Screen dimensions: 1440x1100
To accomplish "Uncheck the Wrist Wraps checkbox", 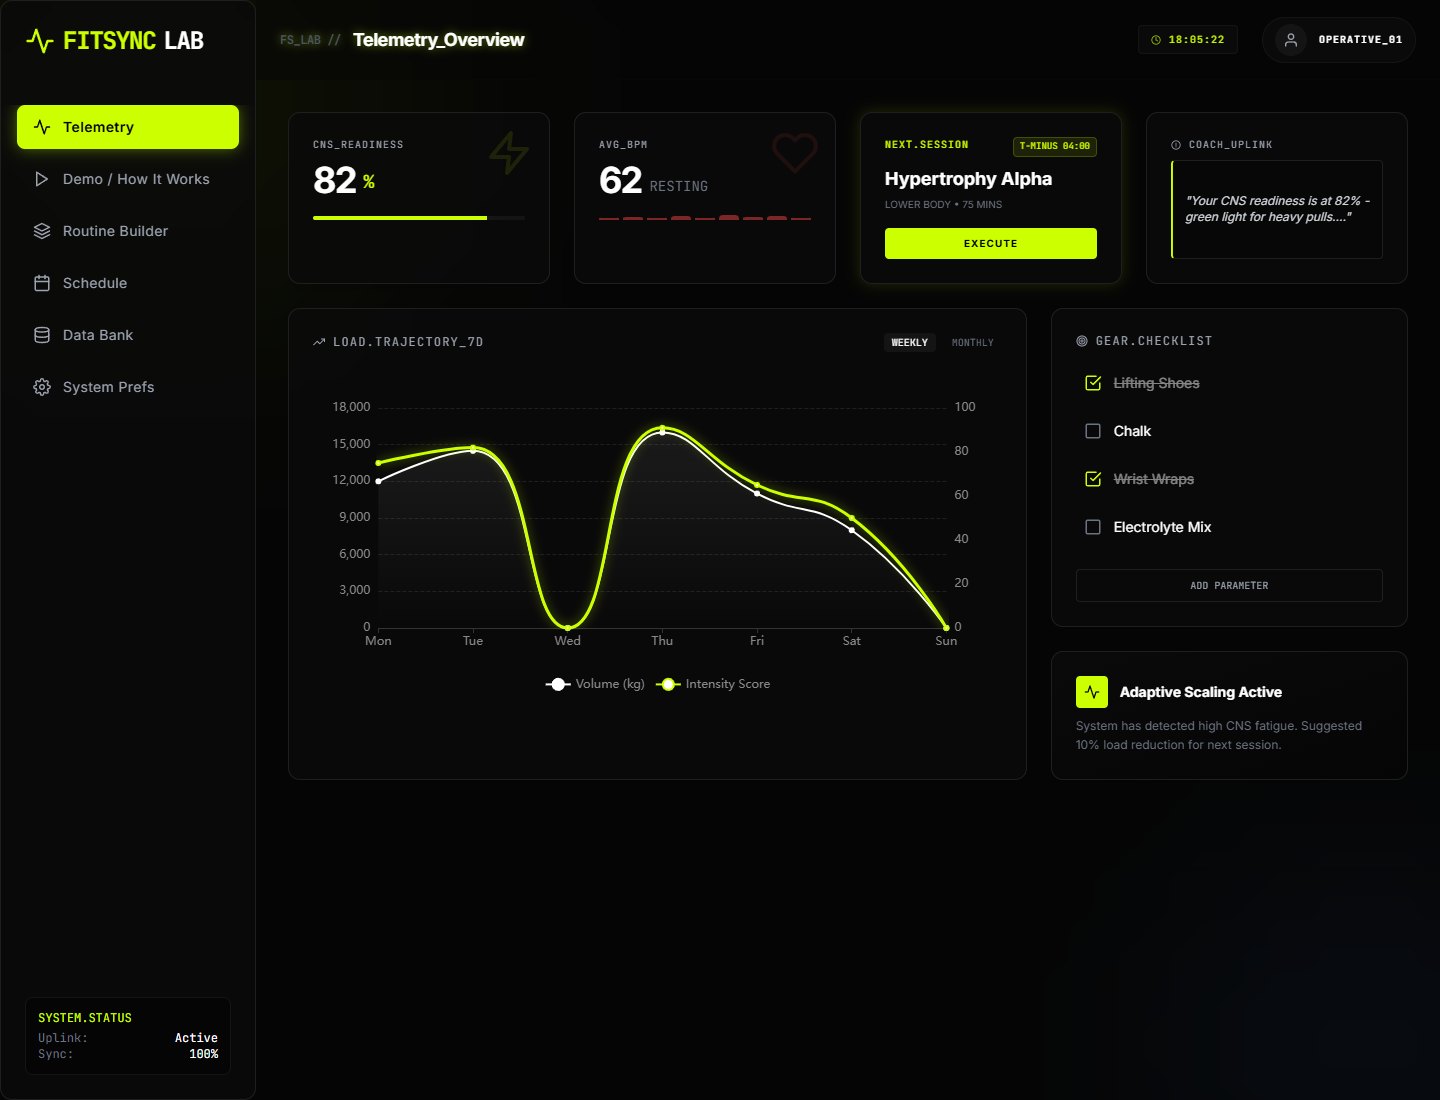I will click(1093, 479).
